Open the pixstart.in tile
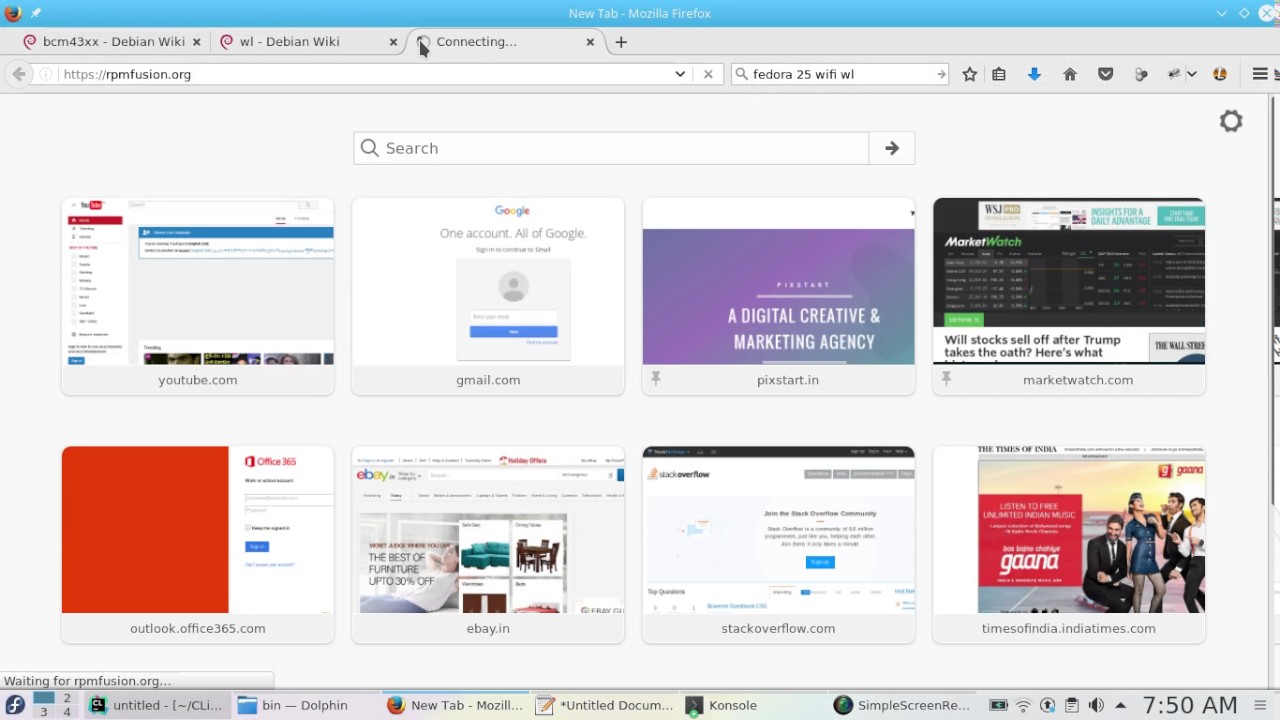Viewport: 1280px width, 720px height. tap(778, 296)
